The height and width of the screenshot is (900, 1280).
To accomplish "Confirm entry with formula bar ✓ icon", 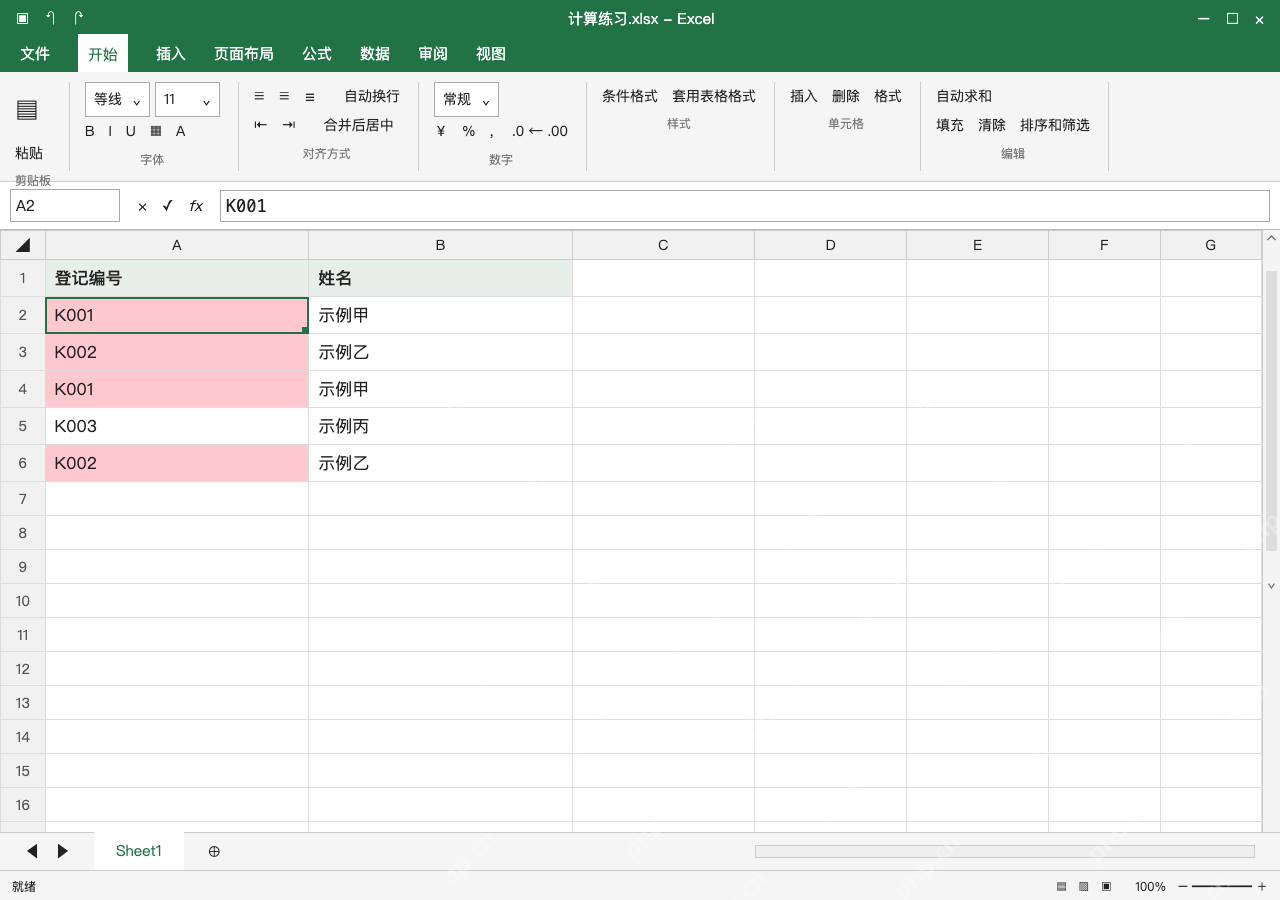I will click(x=168, y=206).
